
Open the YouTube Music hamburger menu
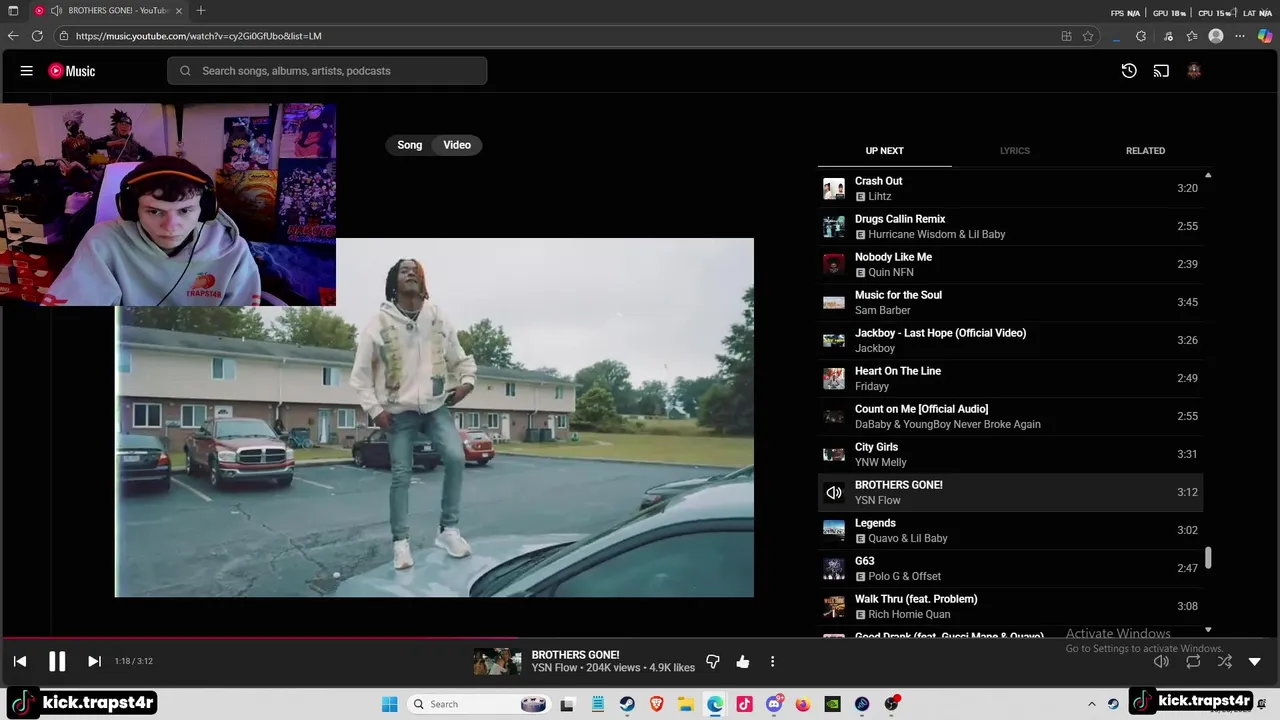click(27, 71)
